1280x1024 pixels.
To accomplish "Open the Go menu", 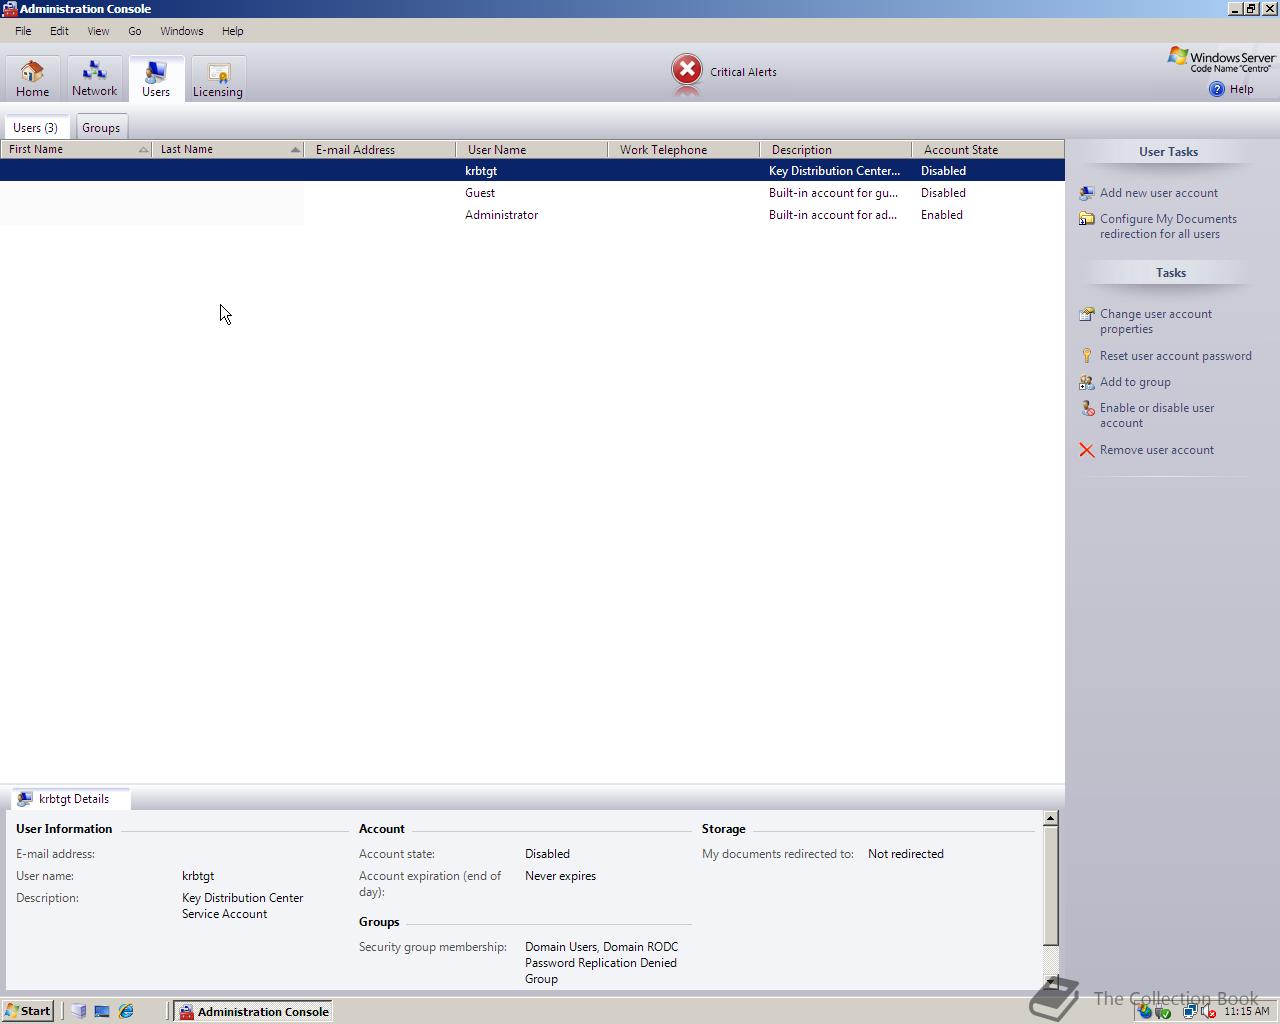I will pyautogui.click(x=135, y=31).
